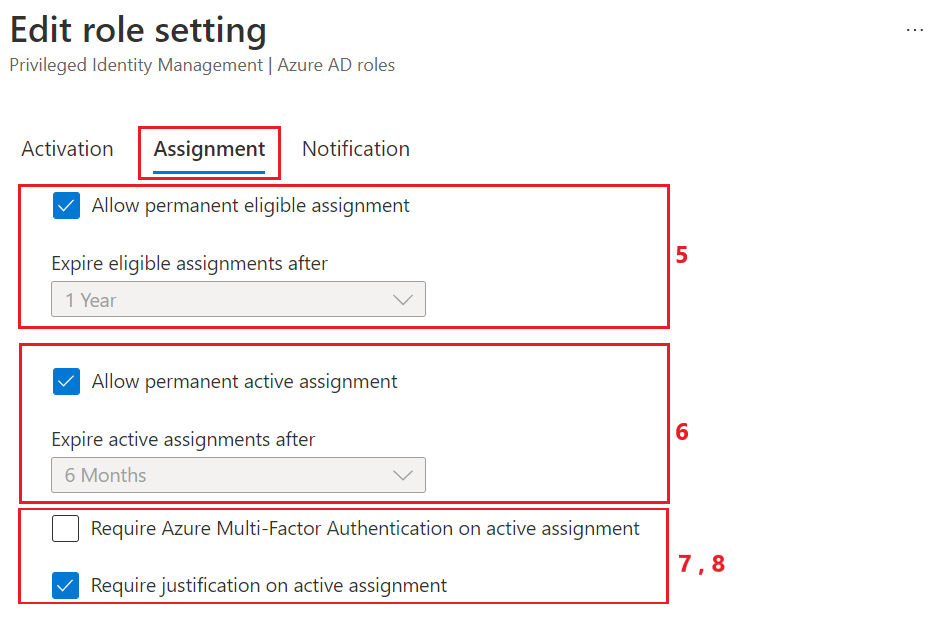
Task: Click the "Allow permanent active assignment" label text
Action: pyautogui.click(x=244, y=382)
